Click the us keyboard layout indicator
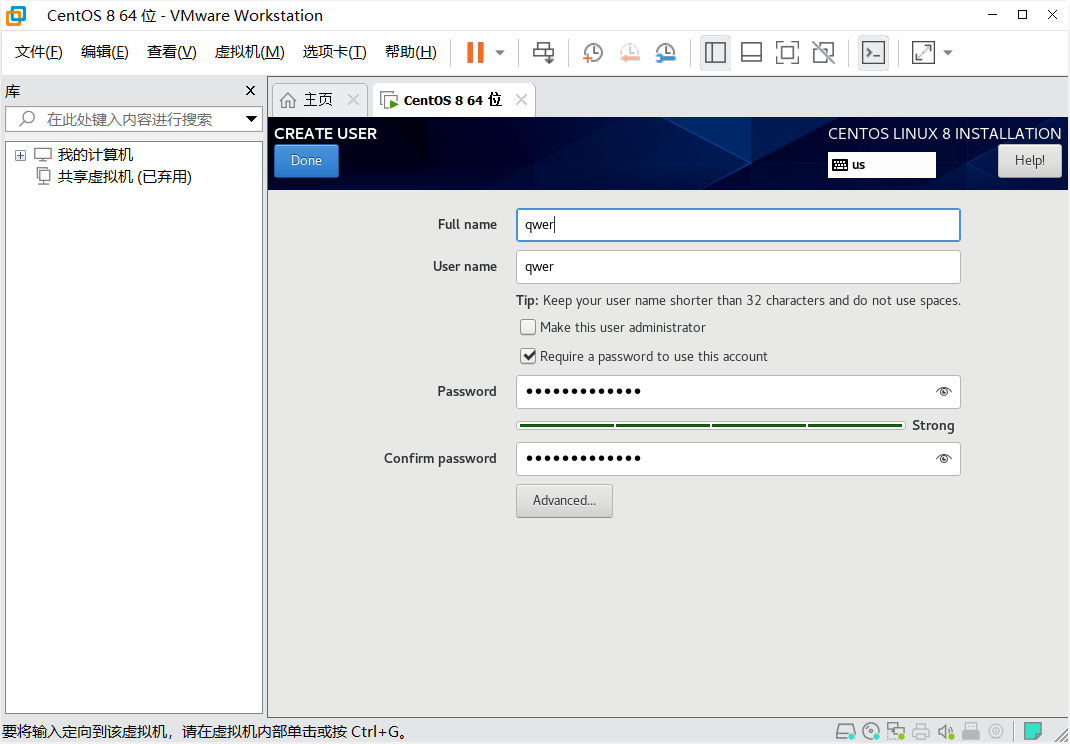The image size is (1070, 744). 882,164
